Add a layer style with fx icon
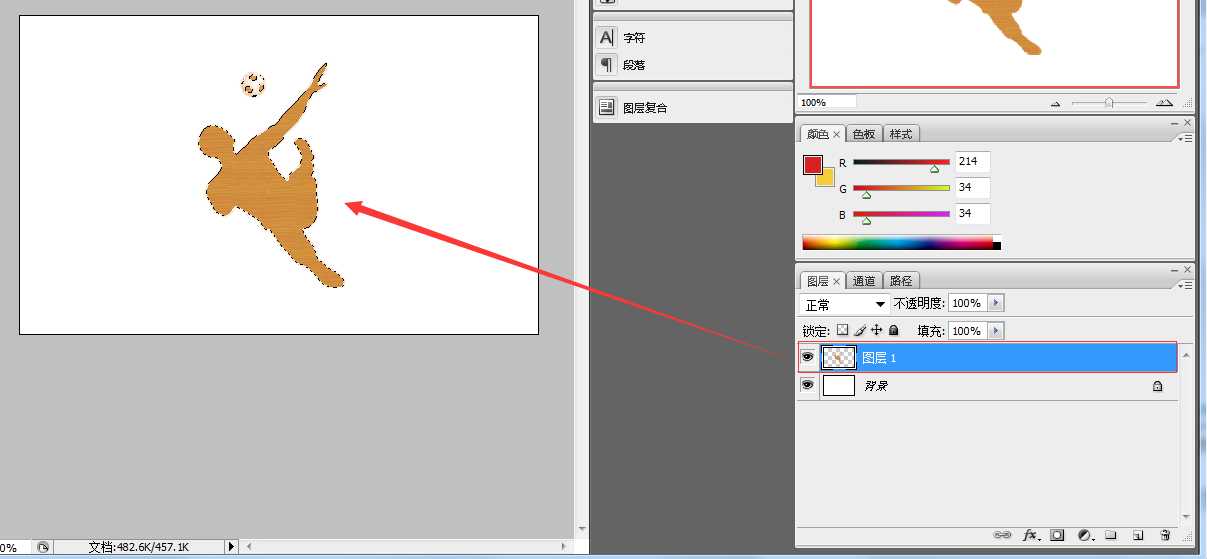This screenshot has height=559, width=1207. click(1030, 536)
